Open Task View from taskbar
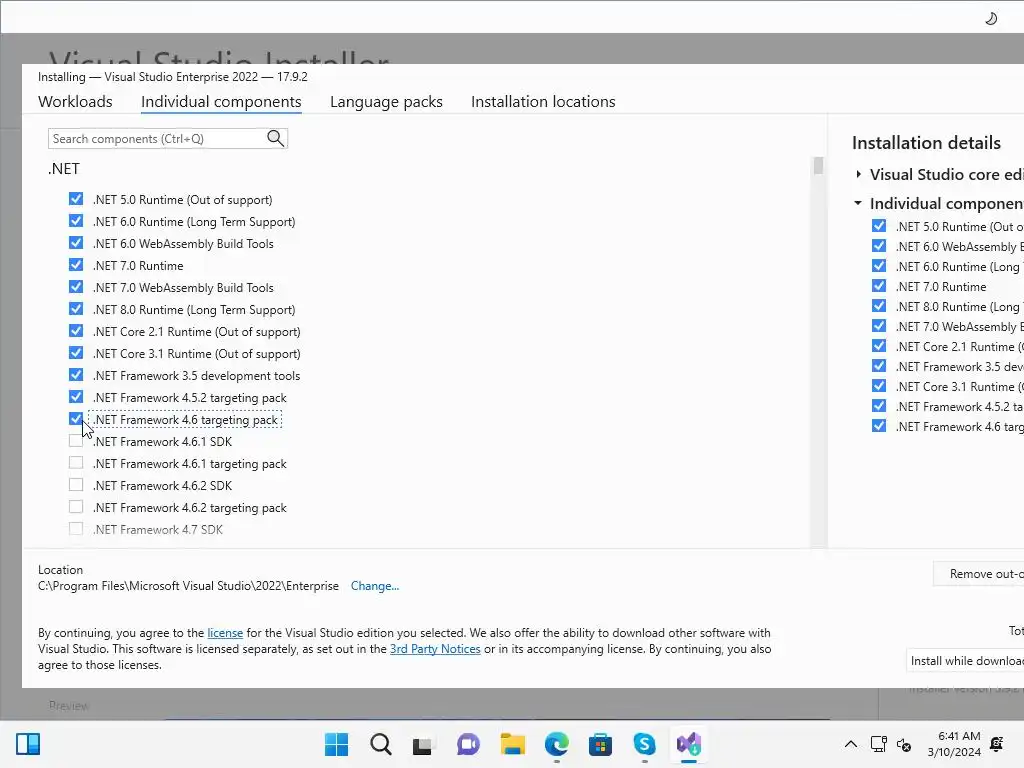Screen dimensions: 1024x768 pyautogui.click(x=423, y=744)
